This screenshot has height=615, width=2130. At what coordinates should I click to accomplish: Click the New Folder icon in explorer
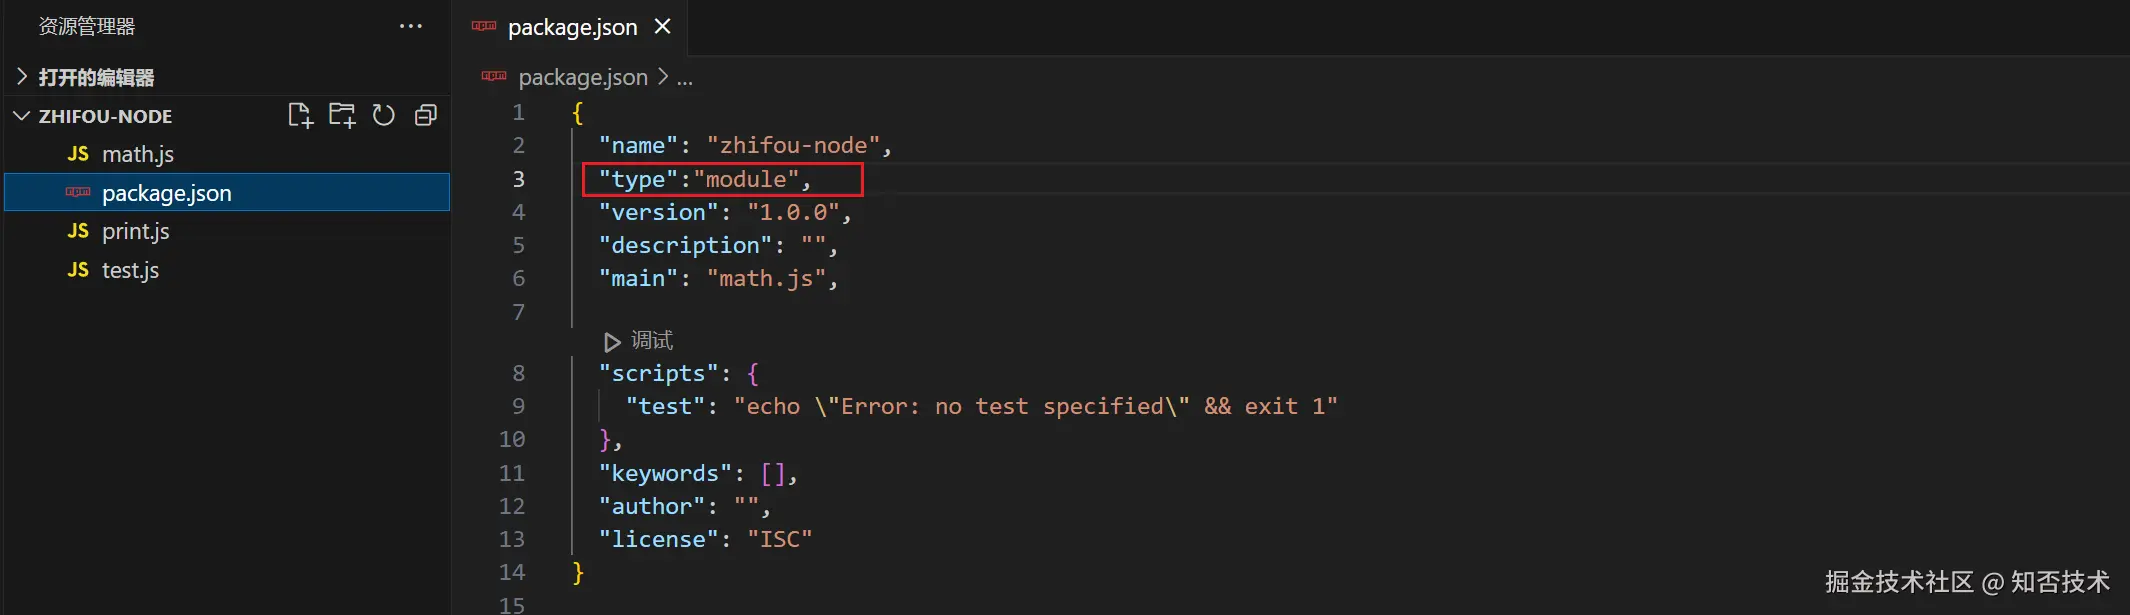click(x=342, y=116)
